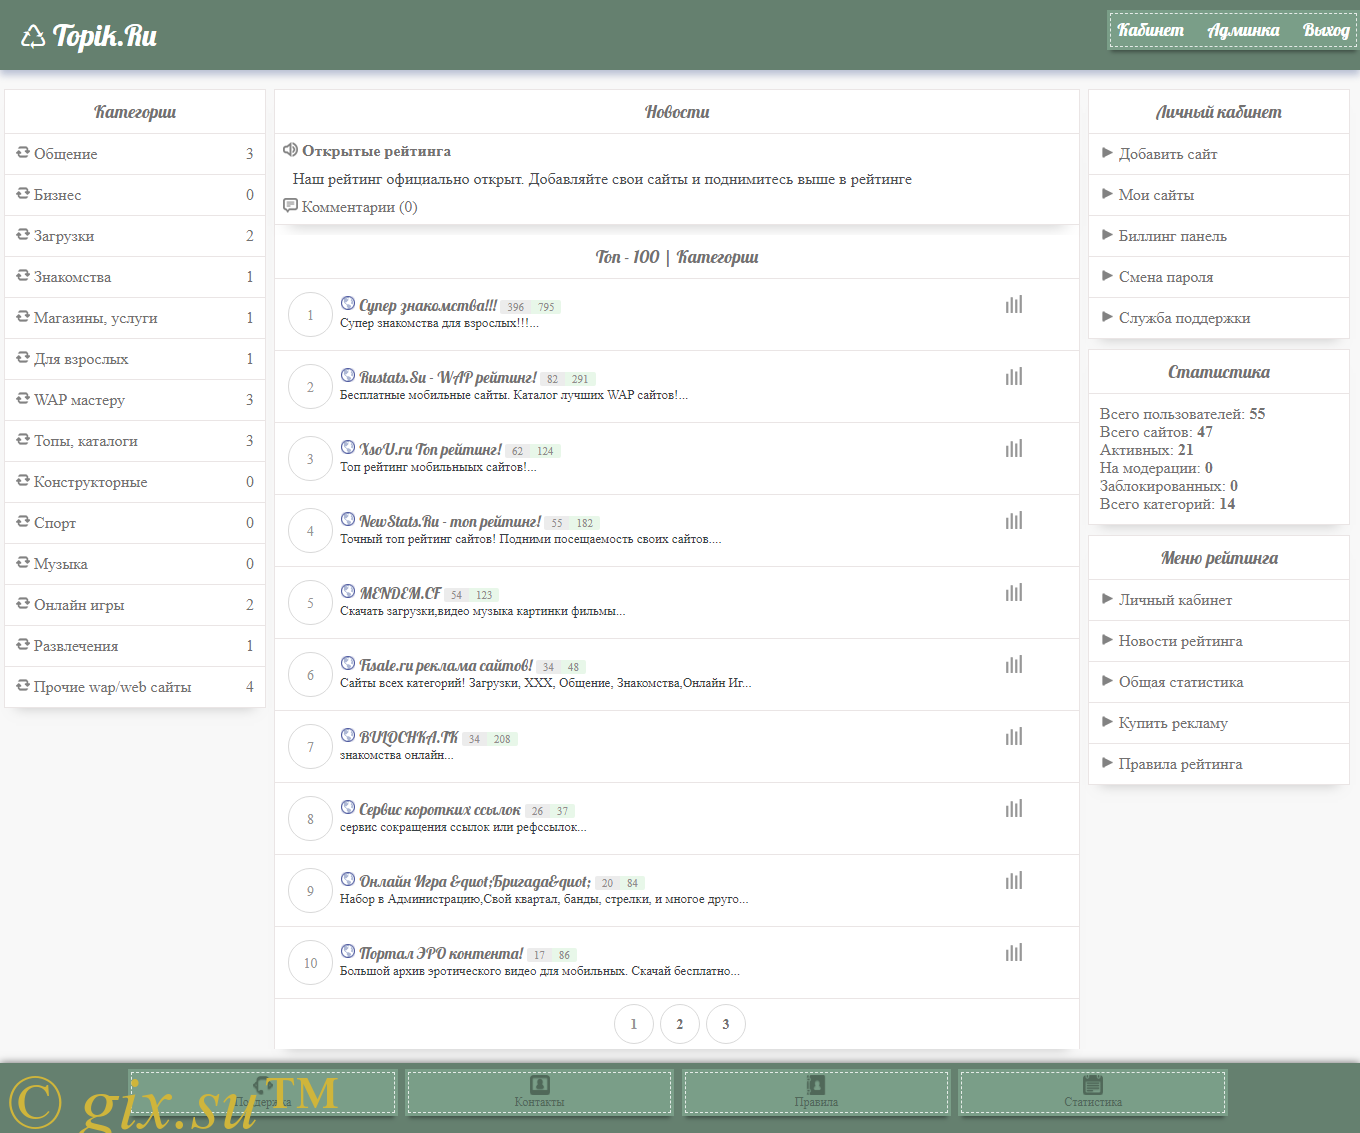Click globe icon beside NewStats.Ru
Viewport: 1360px width, 1133px height.
point(348,519)
